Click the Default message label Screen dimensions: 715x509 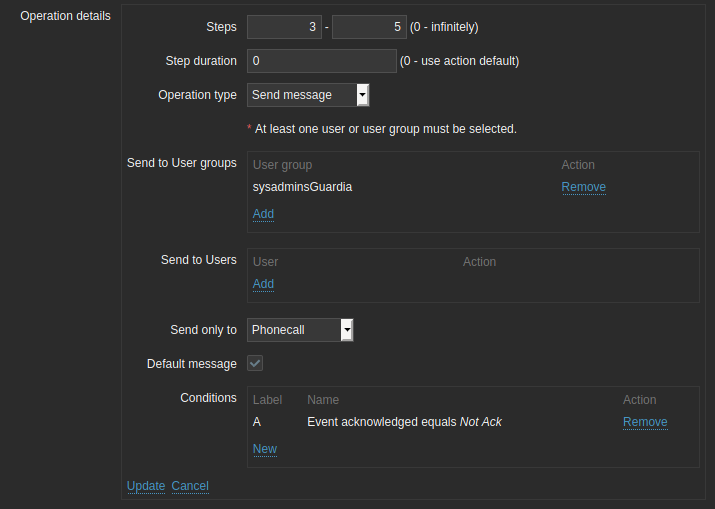(191, 364)
